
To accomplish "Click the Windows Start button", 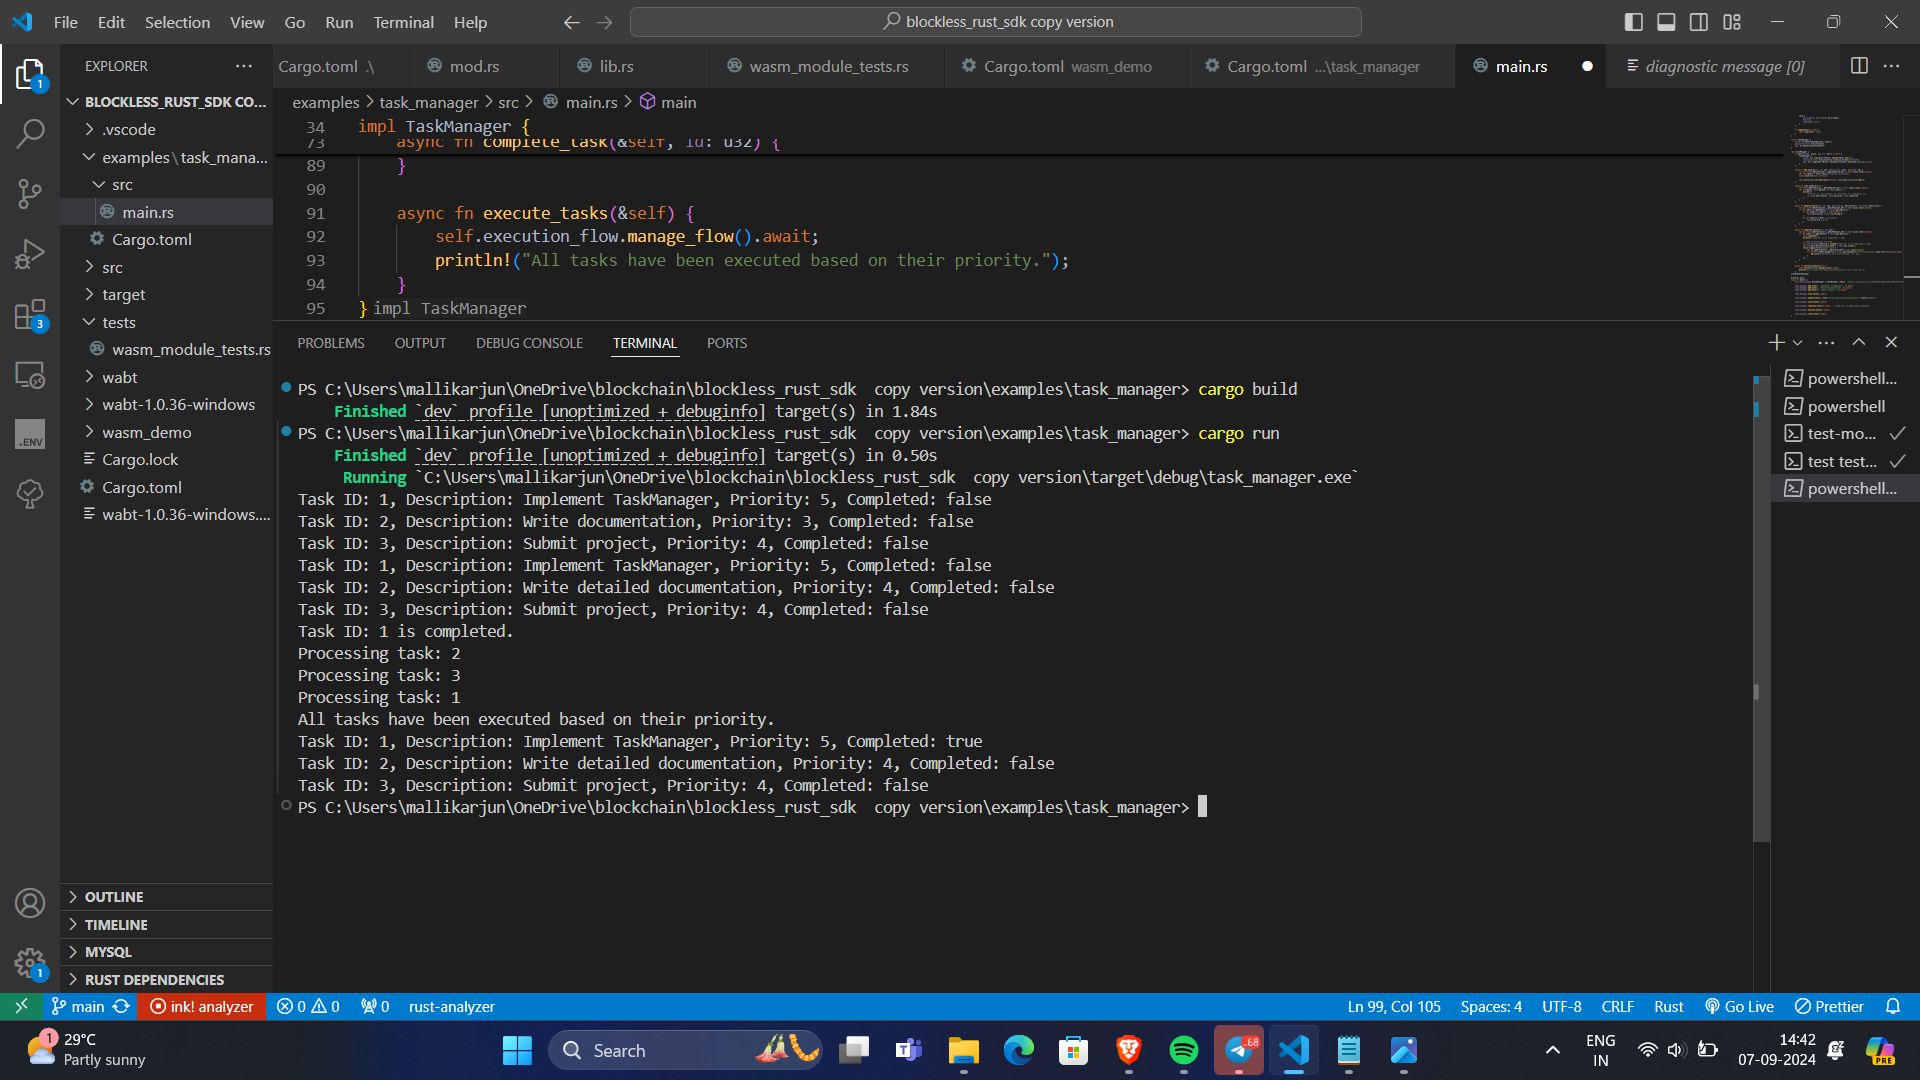I will pyautogui.click(x=517, y=1050).
